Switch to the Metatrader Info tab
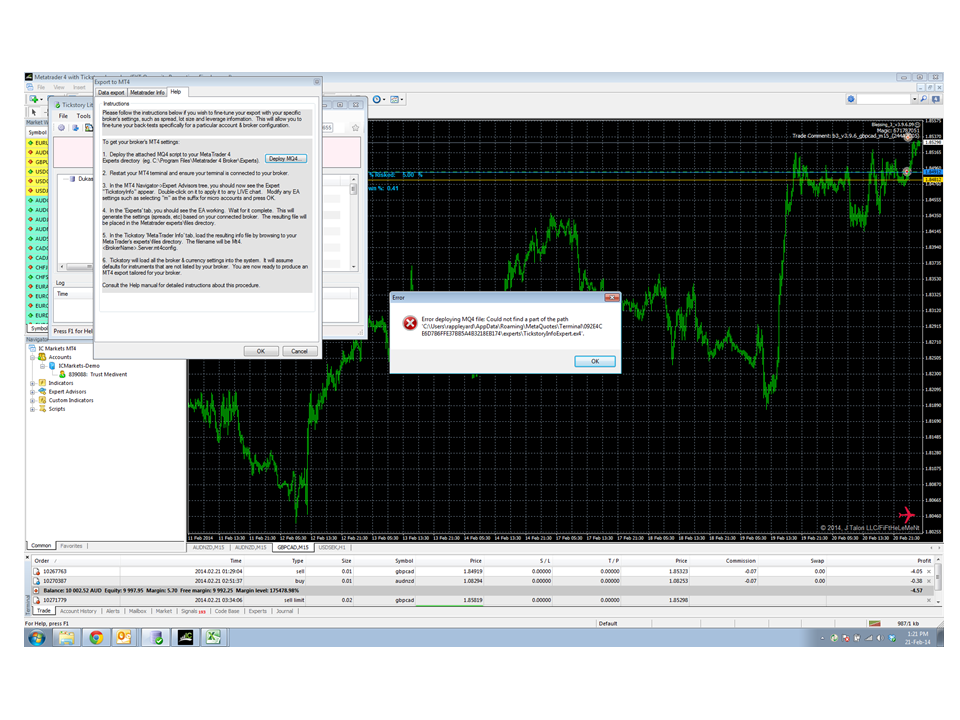Screen dimensions: 960x720 (x=147, y=92)
